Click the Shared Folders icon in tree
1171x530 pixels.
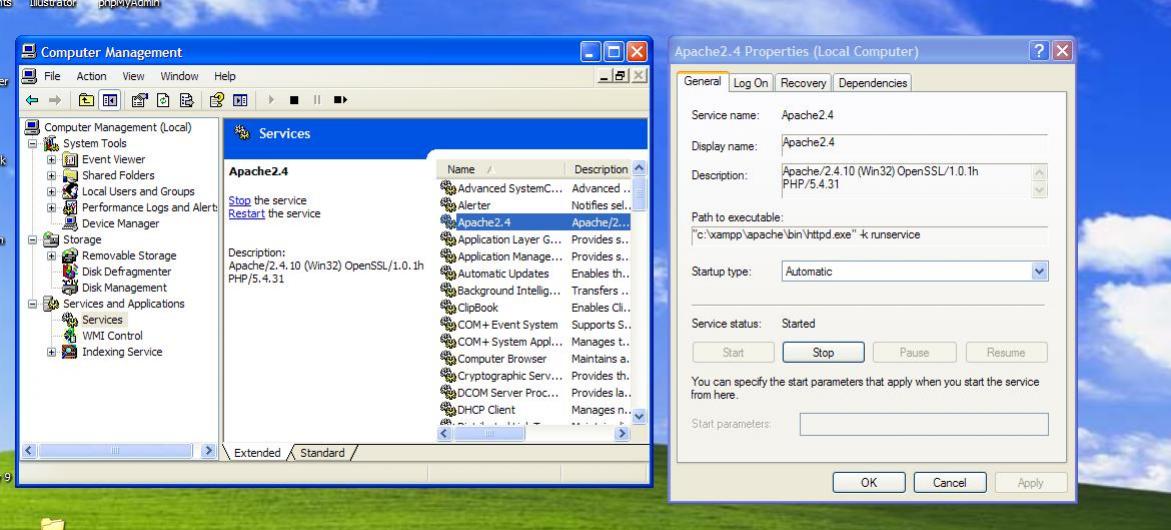pyautogui.click(x=70, y=175)
